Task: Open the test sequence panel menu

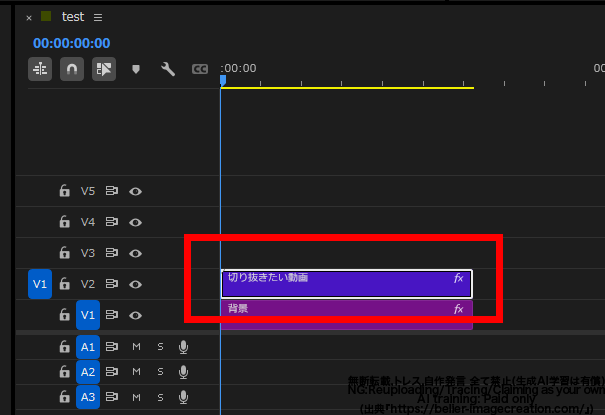Action: coord(98,17)
